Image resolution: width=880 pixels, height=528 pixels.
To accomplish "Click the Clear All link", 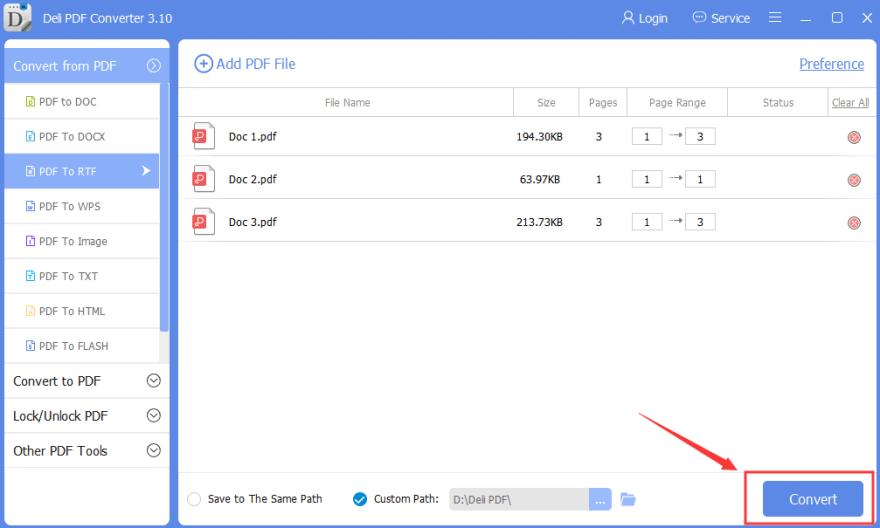I will tap(850, 103).
